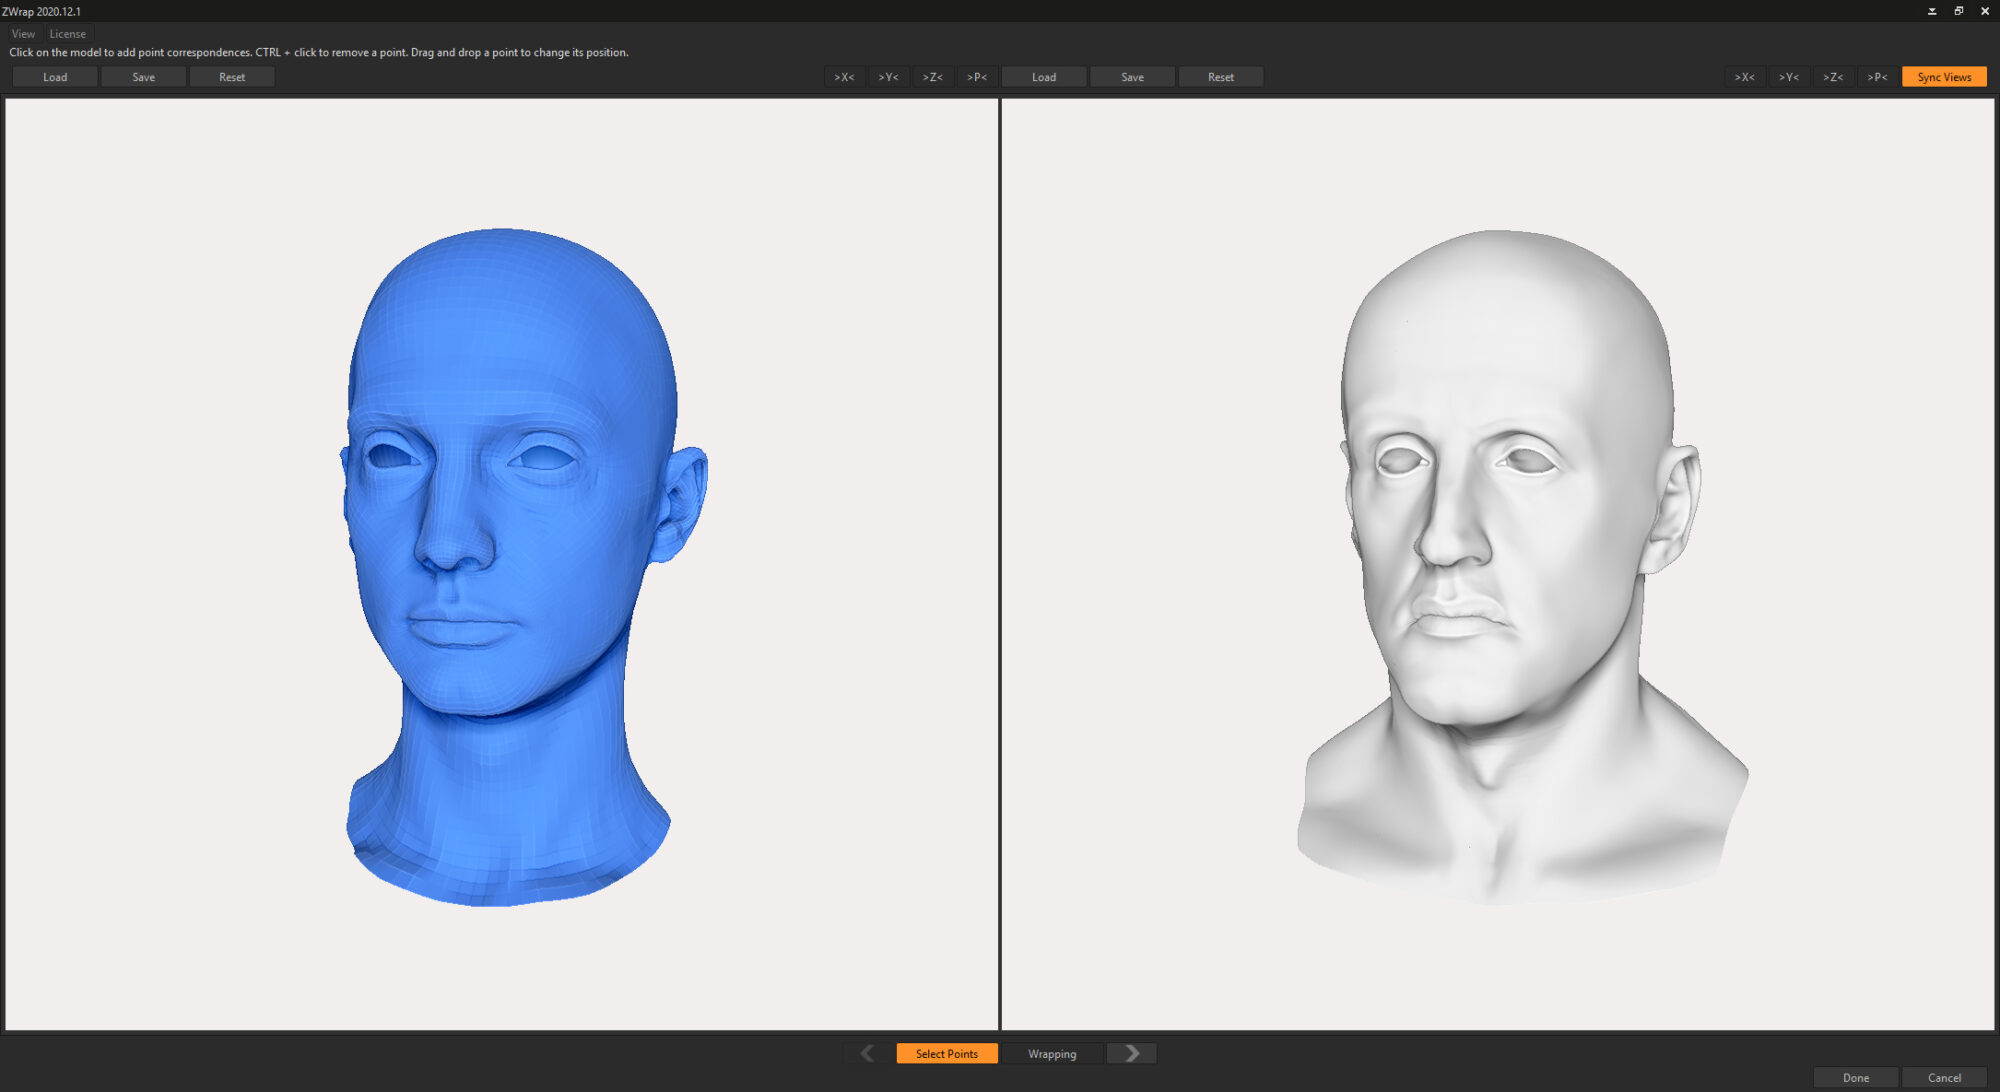Toggle the Sync Views button
The image size is (2000, 1092).
[1943, 77]
